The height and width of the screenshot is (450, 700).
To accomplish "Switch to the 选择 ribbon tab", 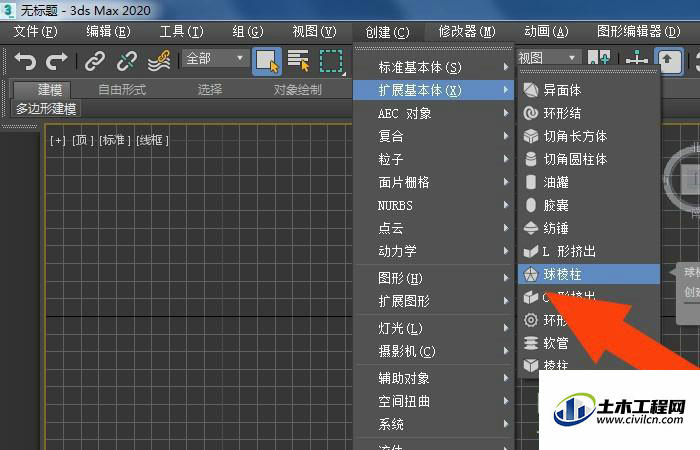I will 210,90.
